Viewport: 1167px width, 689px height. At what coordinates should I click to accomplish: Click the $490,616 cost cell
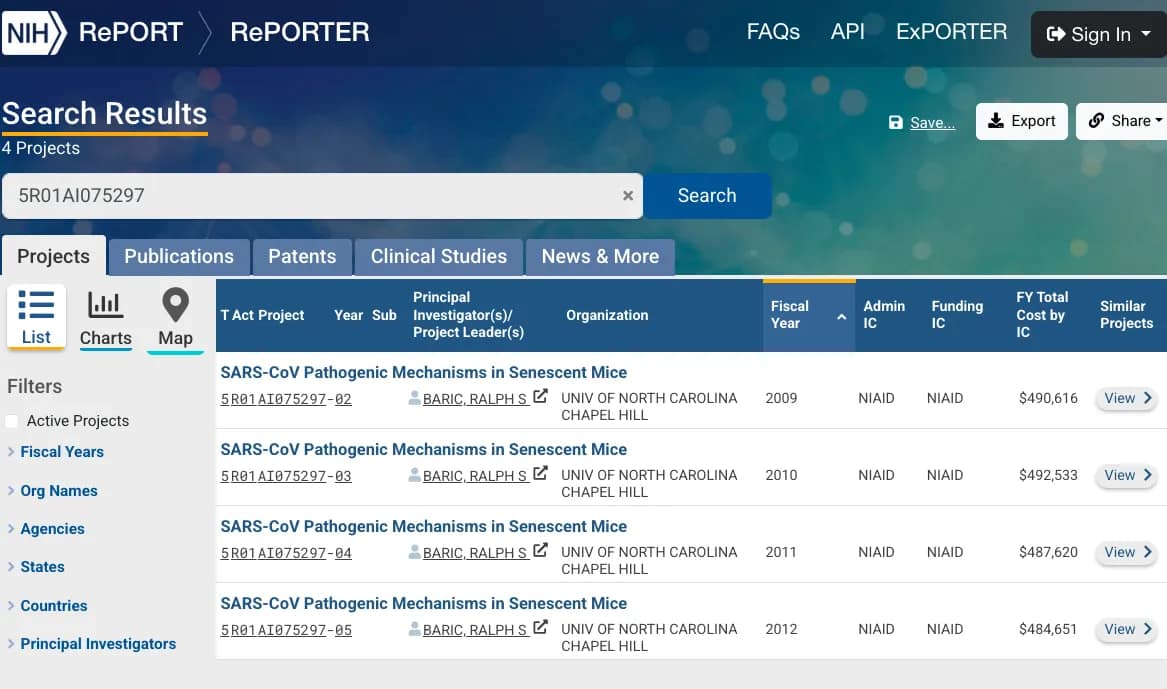point(1048,398)
